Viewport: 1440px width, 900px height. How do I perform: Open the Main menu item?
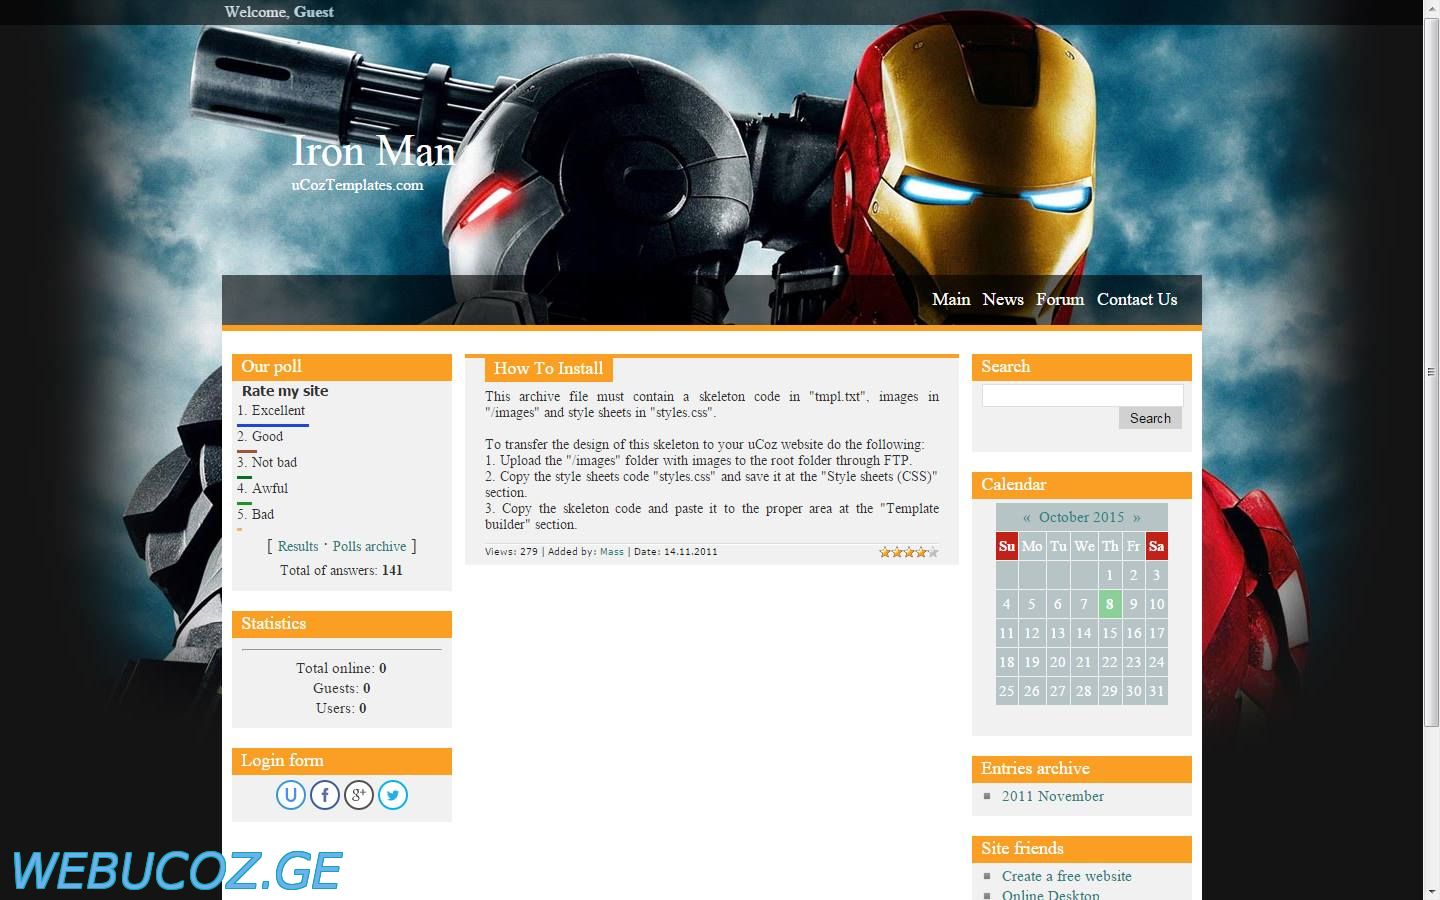(x=951, y=299)
